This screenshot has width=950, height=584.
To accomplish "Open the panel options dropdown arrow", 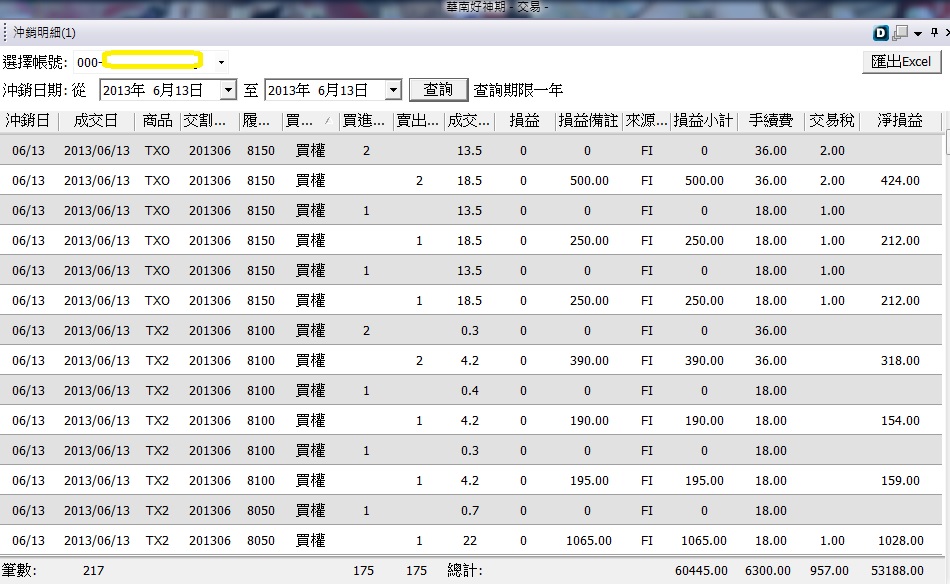I will click(x=918, y=33).
